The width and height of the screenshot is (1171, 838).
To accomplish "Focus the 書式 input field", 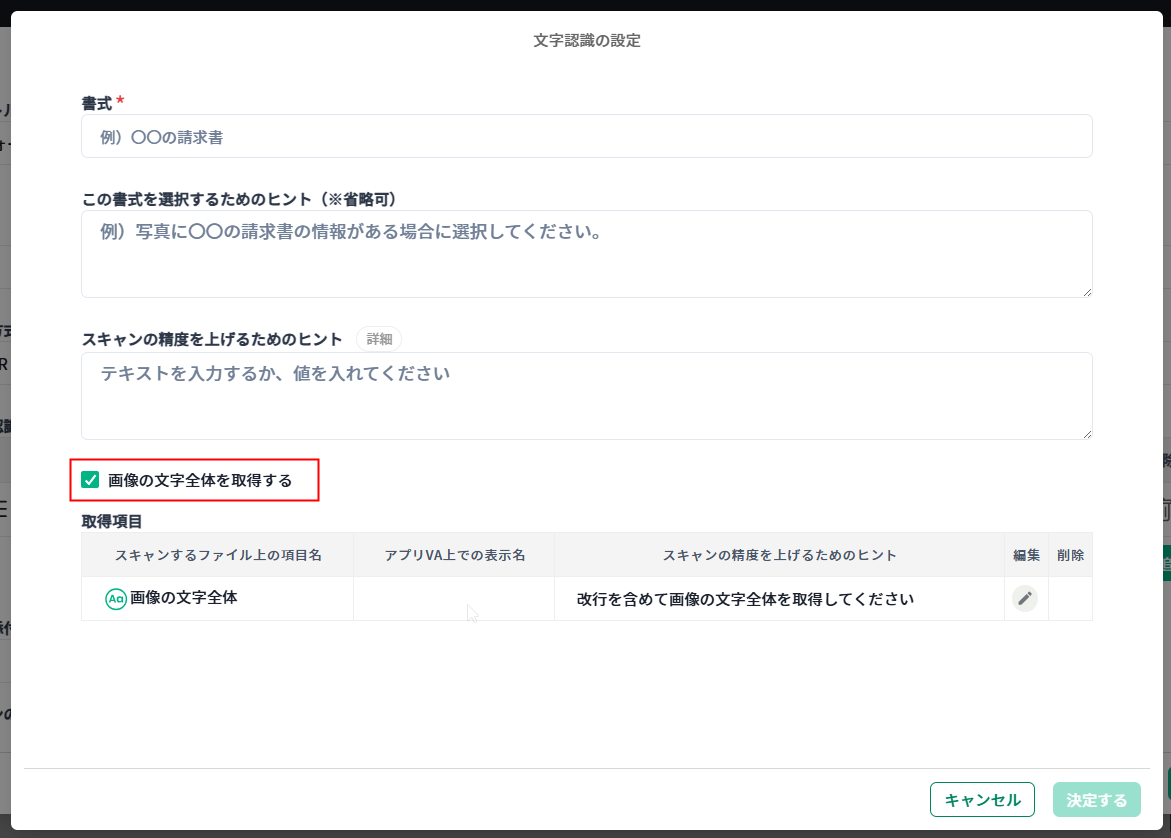I will click(586, 137).
